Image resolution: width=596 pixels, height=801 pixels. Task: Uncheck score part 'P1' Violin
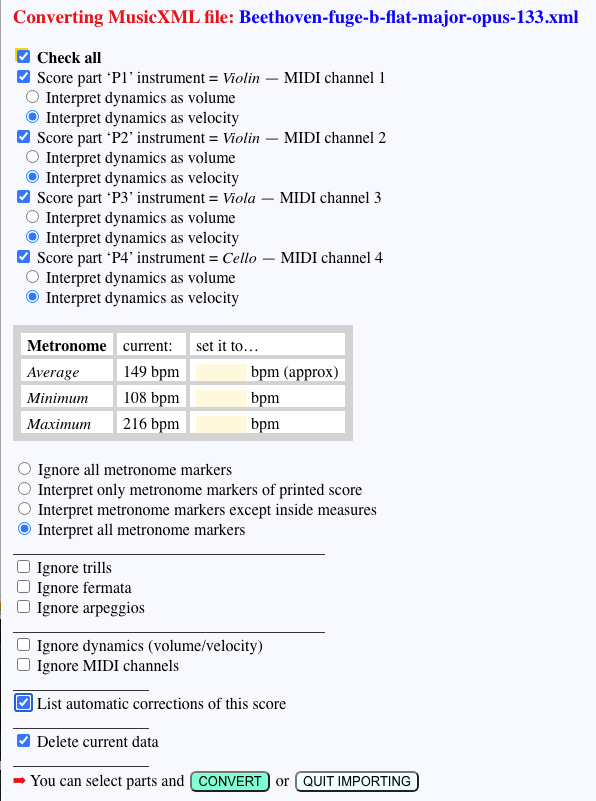click(22, 77)
